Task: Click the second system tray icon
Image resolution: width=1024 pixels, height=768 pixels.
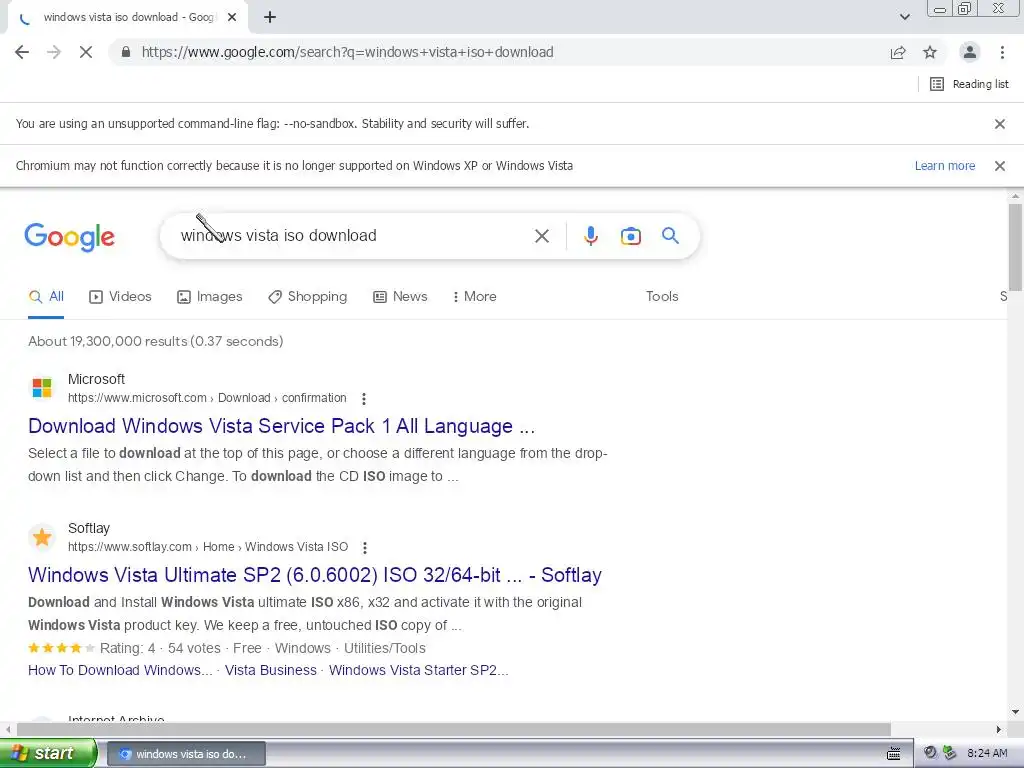Action: [950, 753]
